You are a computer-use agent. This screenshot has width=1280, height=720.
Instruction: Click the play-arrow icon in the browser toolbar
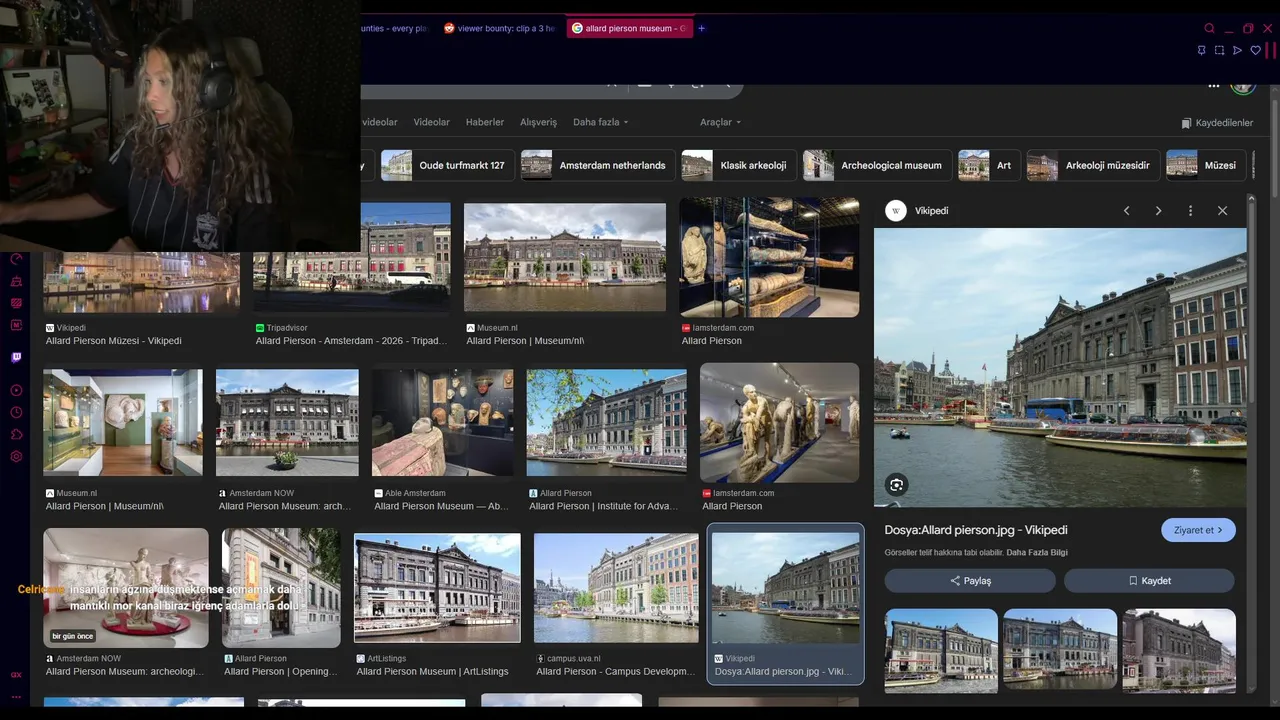pos(1237,50)
